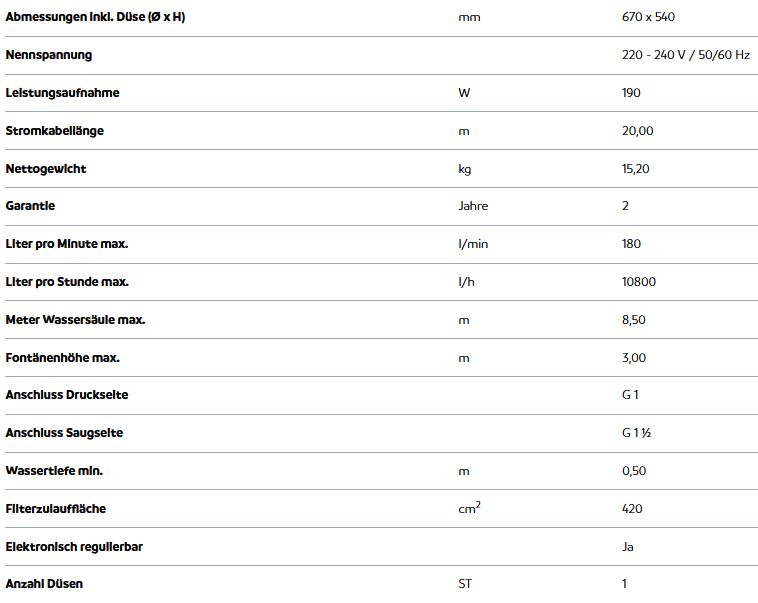Screen dimensions: 758x603
Task: Click the Liter pro Minute max. label
Action: (x=67, y=244)
